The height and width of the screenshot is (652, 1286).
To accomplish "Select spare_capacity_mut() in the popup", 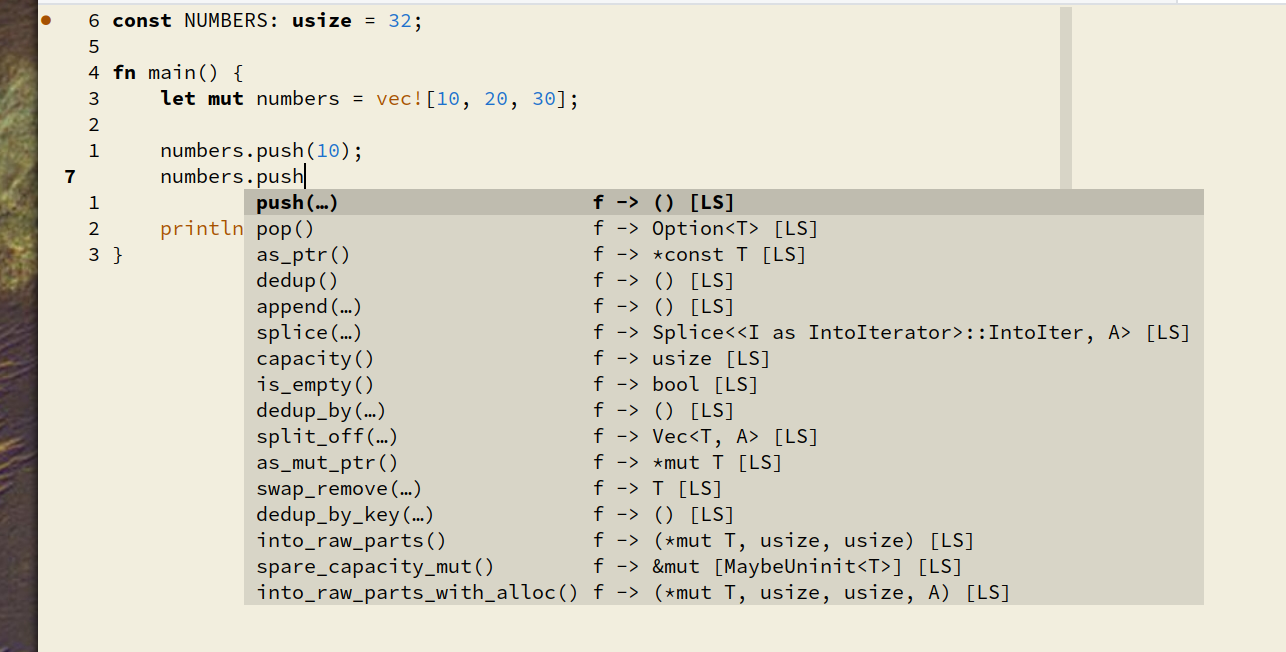I will pos(724,567).
